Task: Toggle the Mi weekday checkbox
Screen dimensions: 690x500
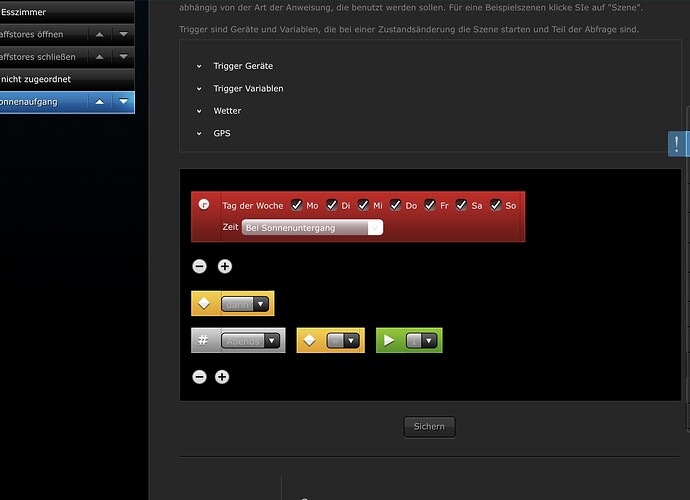Action: coord(363,205)
